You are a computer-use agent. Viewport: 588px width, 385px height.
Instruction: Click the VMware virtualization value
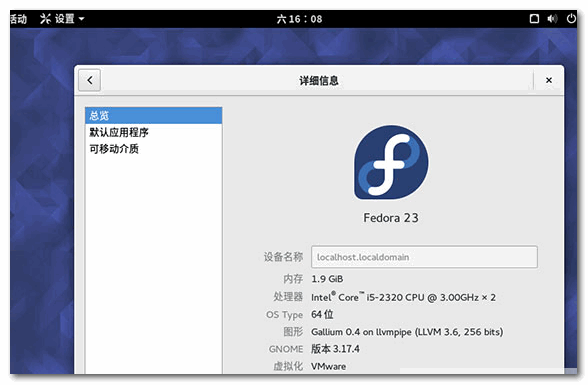pos(328,366)
